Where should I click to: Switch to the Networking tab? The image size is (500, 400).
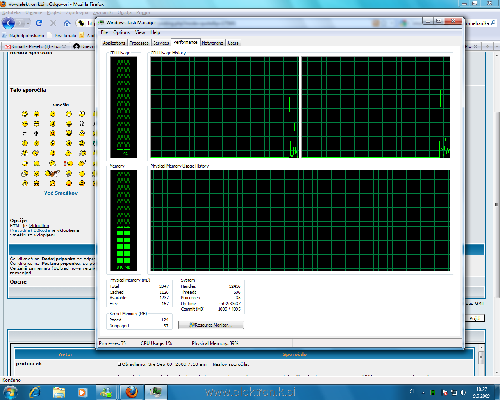click(x=212, y=43)
